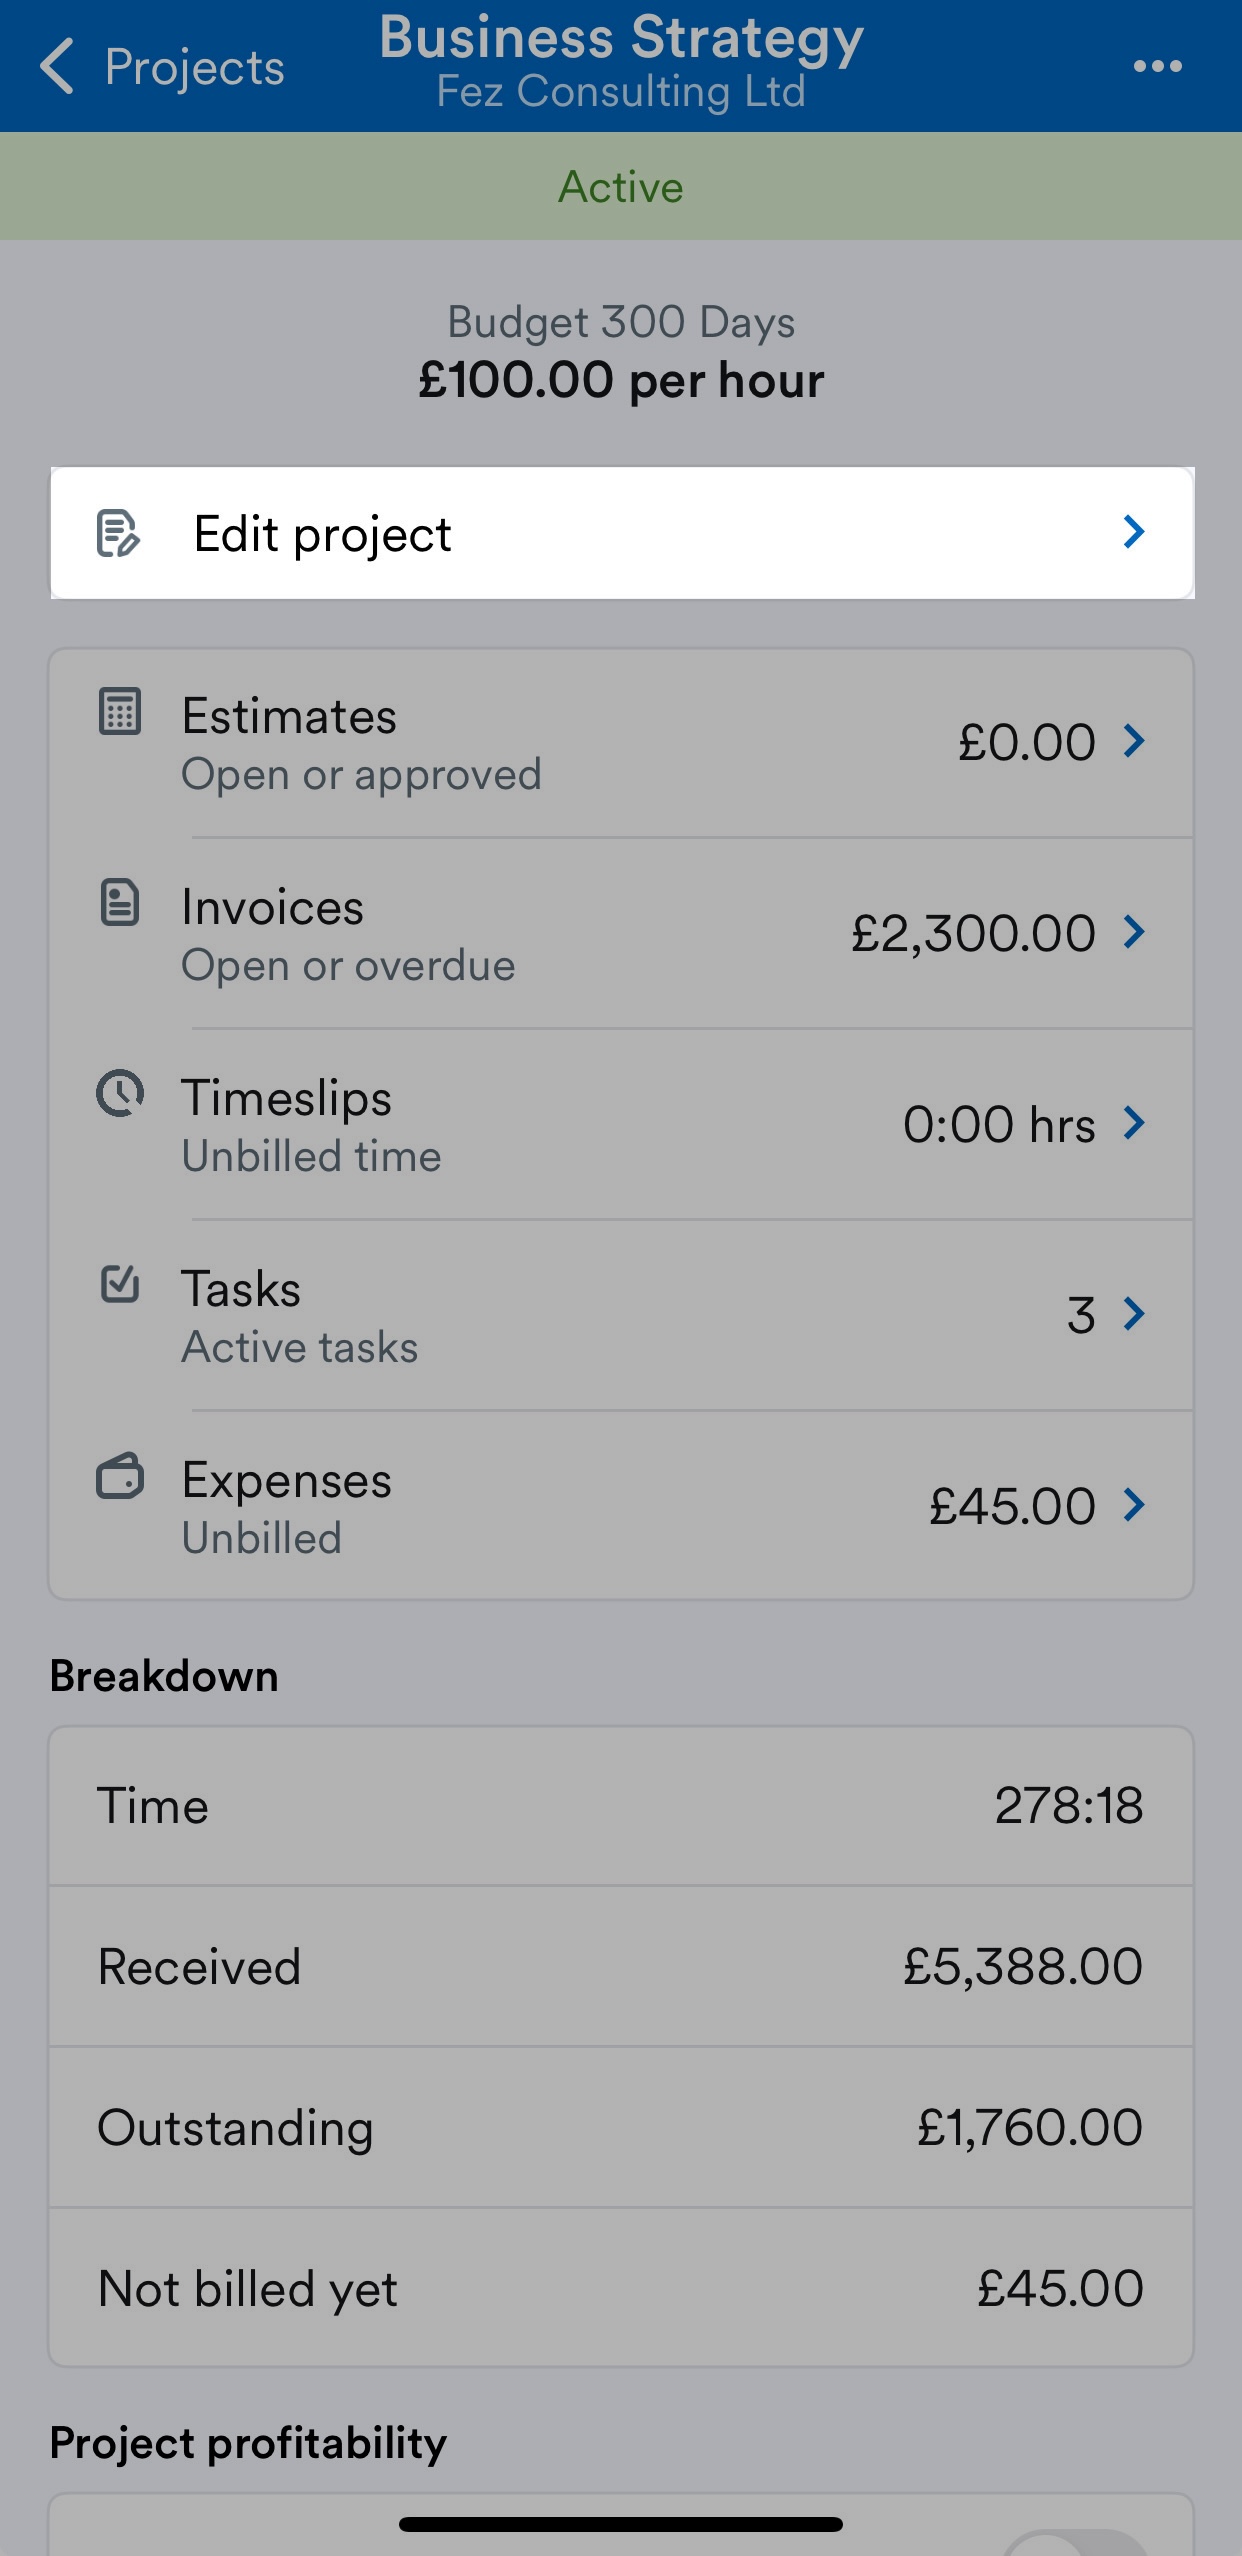Open the three-dot more options menu
Image resolution: width=1242 pixels, height=2556 pixels.
pyautogui.click(x=1157, y=66)
